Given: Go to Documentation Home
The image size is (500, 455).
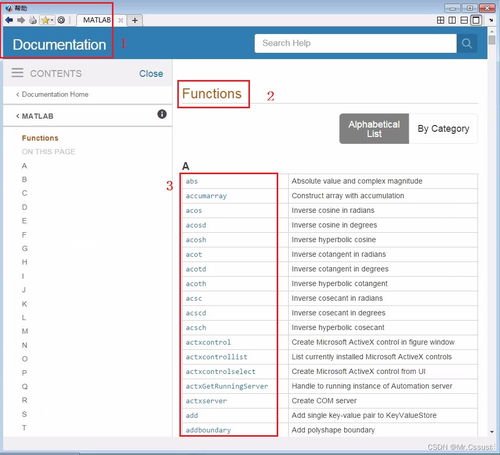Looking at the screenshot, I should click(x=52, y=94).
